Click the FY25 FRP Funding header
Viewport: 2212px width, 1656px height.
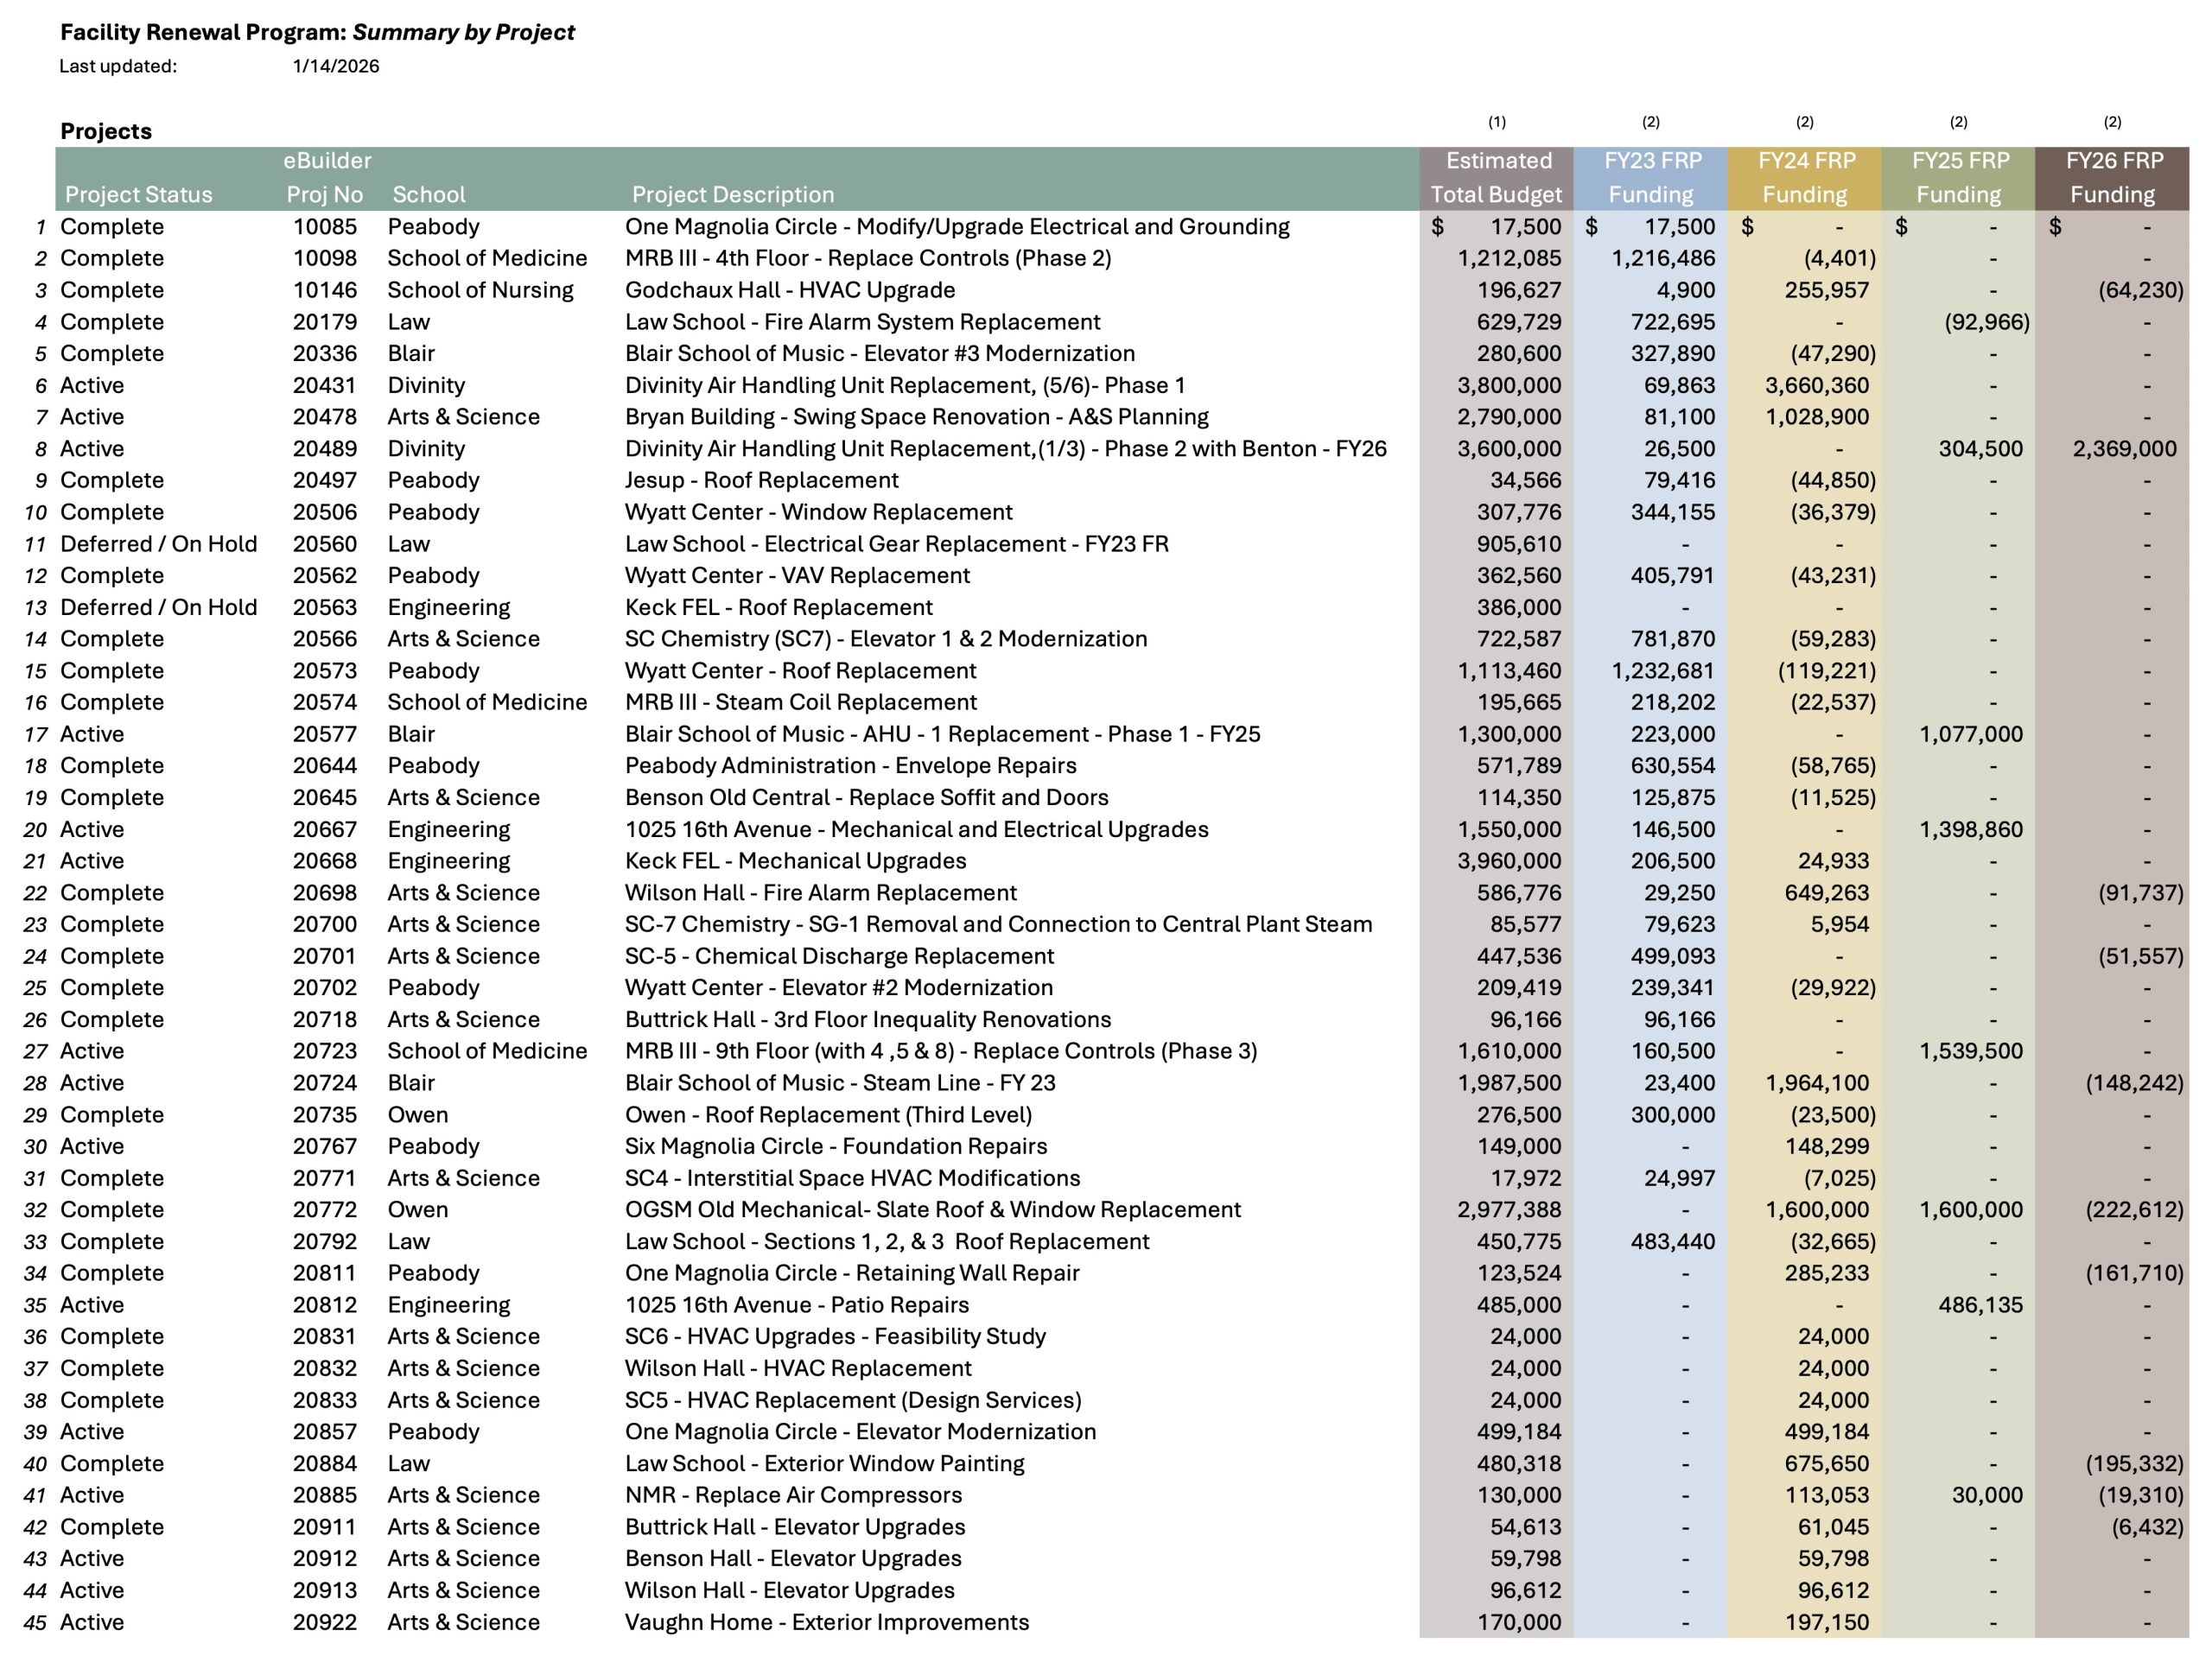point(1959,178)
